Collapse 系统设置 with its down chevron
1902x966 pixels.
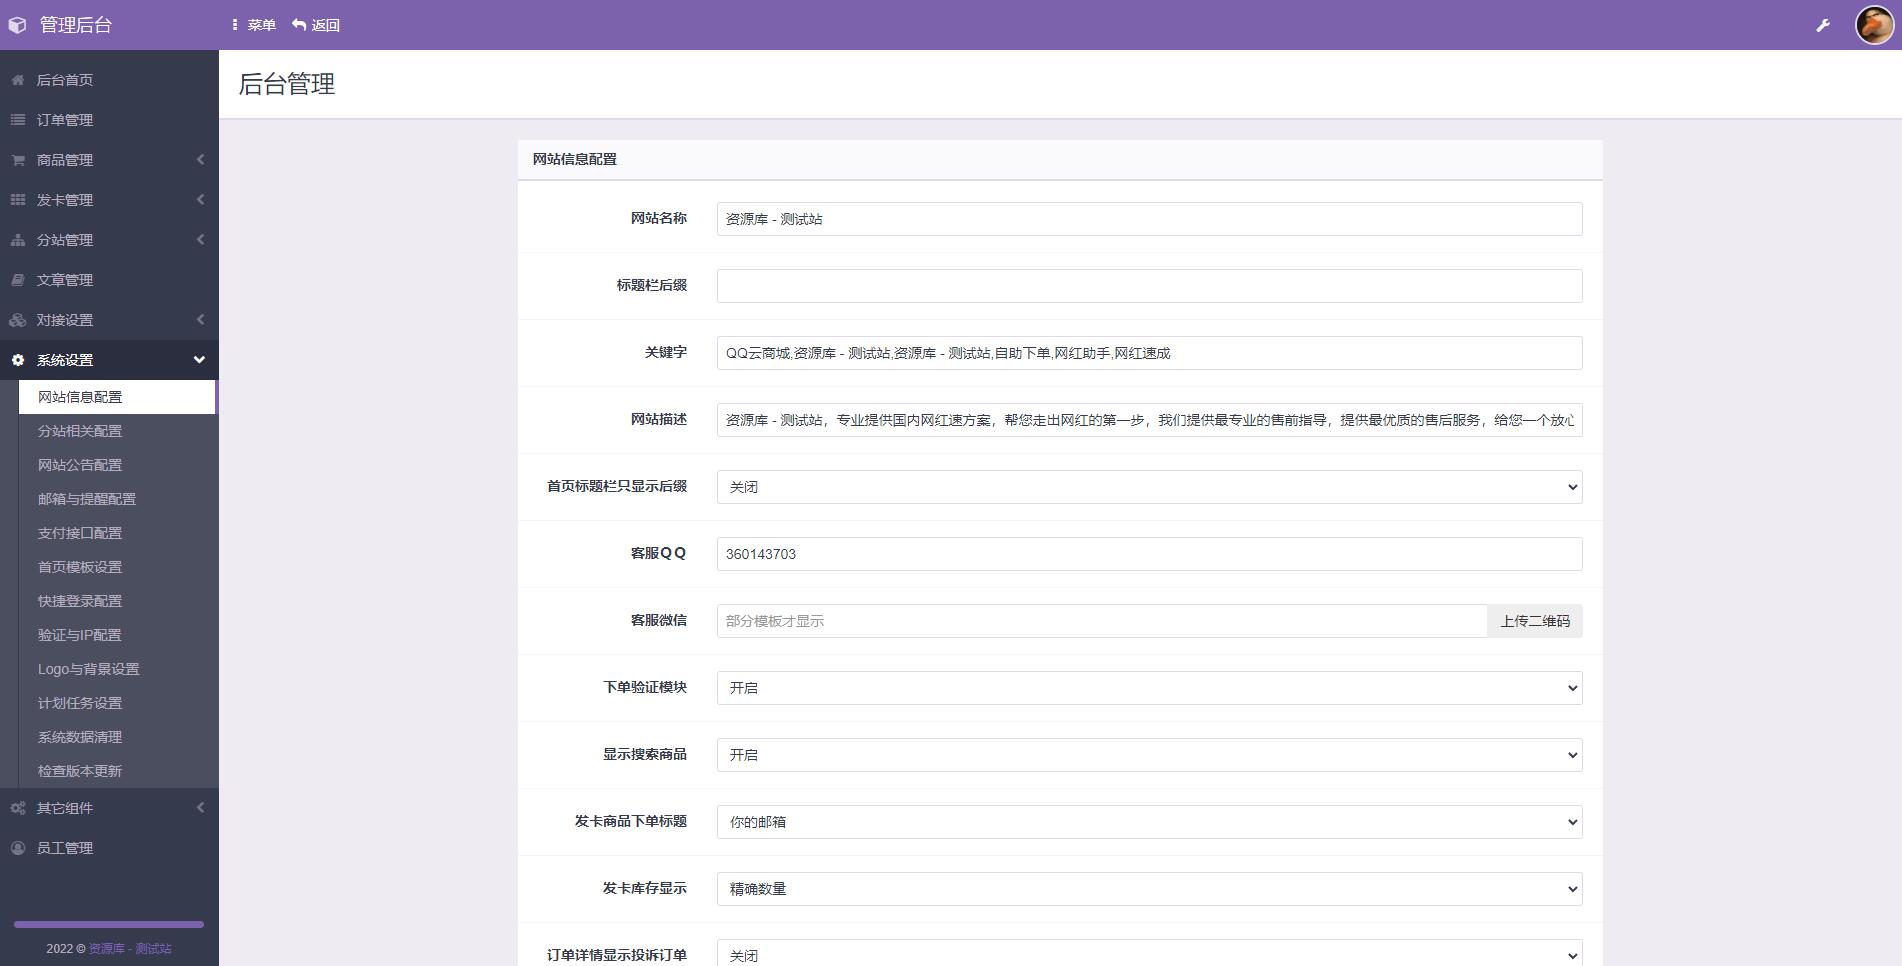coord(199,360)
